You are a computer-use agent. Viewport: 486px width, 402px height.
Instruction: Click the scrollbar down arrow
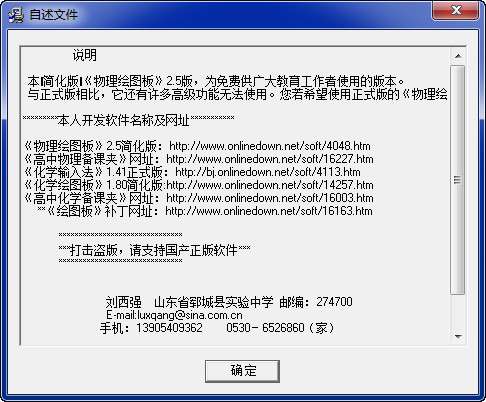pyautogui.click(x=458, y=336)
